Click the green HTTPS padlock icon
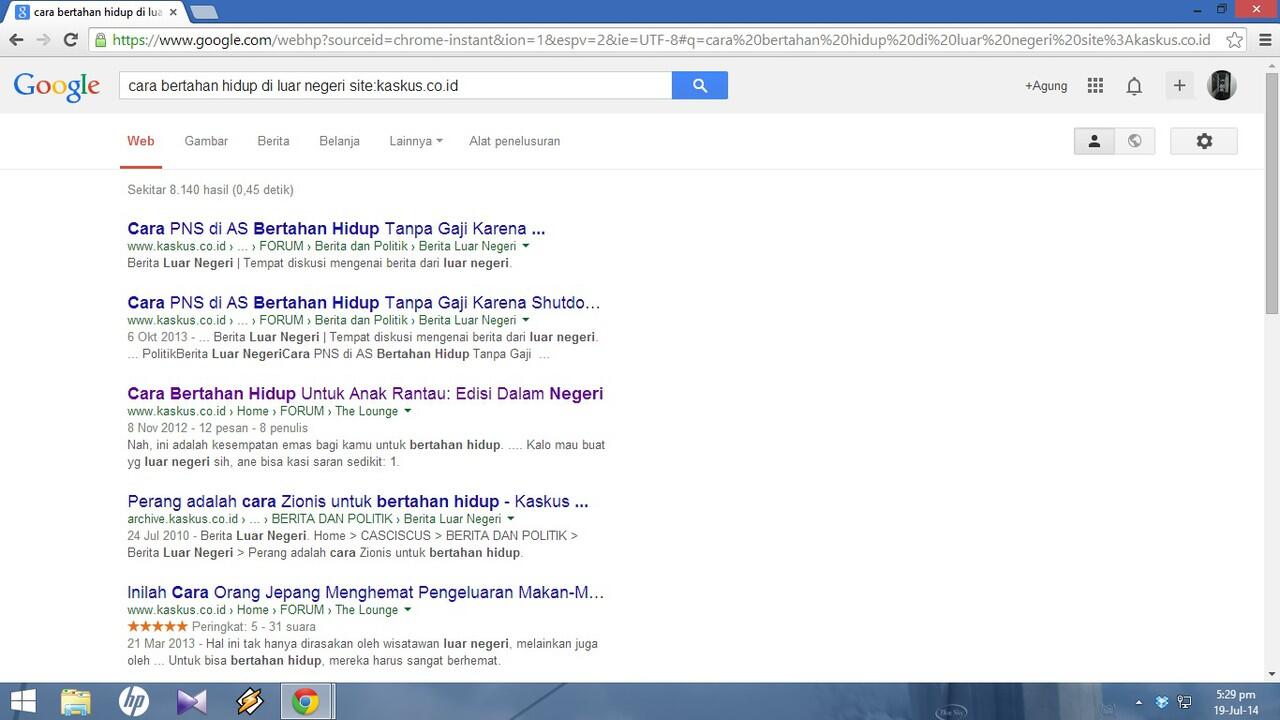Screen dimensions: 1280x720 pyautogui.click(x=101, y=40)
